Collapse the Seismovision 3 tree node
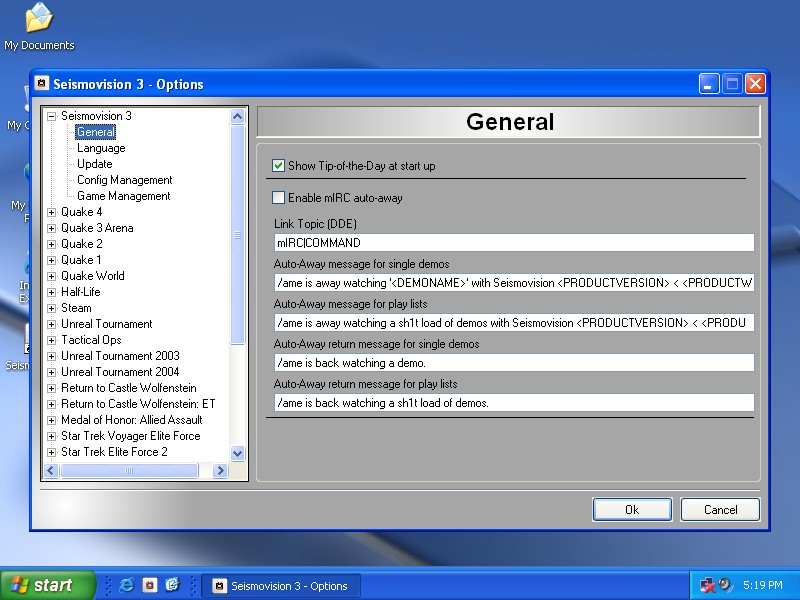The height and width of the screenshot is (600, 800). coord(52,116)
